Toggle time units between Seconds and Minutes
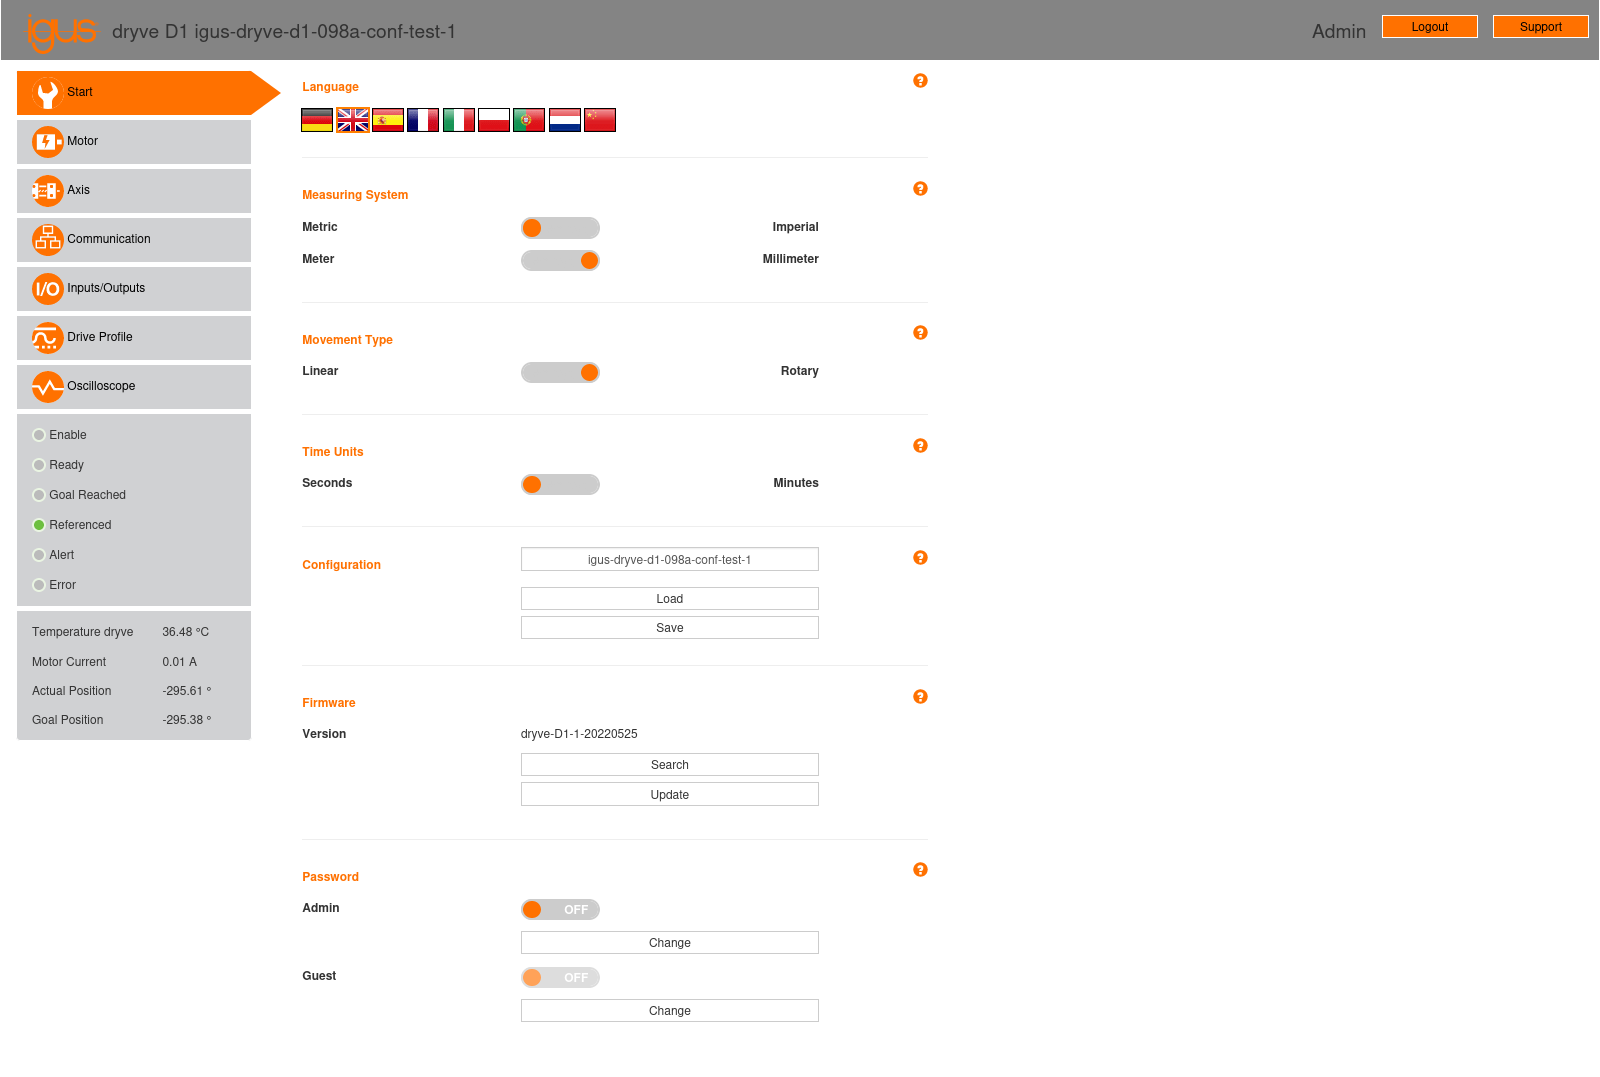The height and width of the screenshot is (1077, 1600). pyautogui.click(x=560, y=484)
